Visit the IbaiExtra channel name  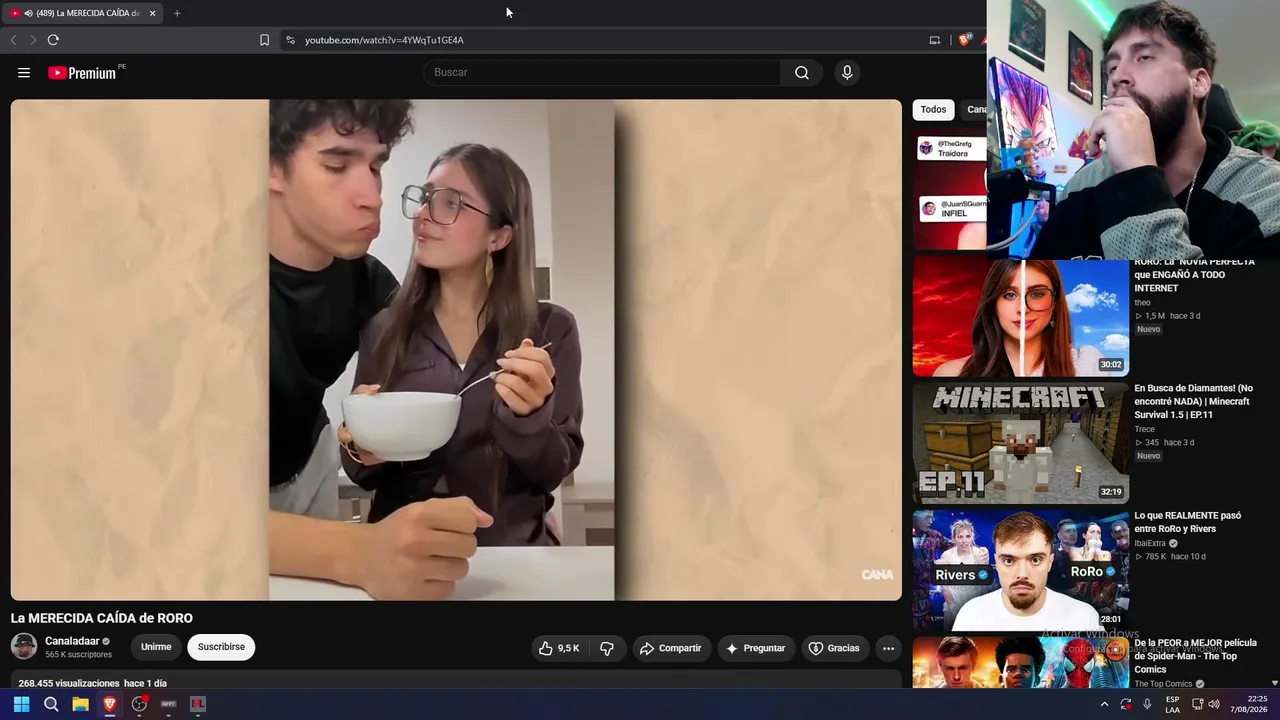1150,543
